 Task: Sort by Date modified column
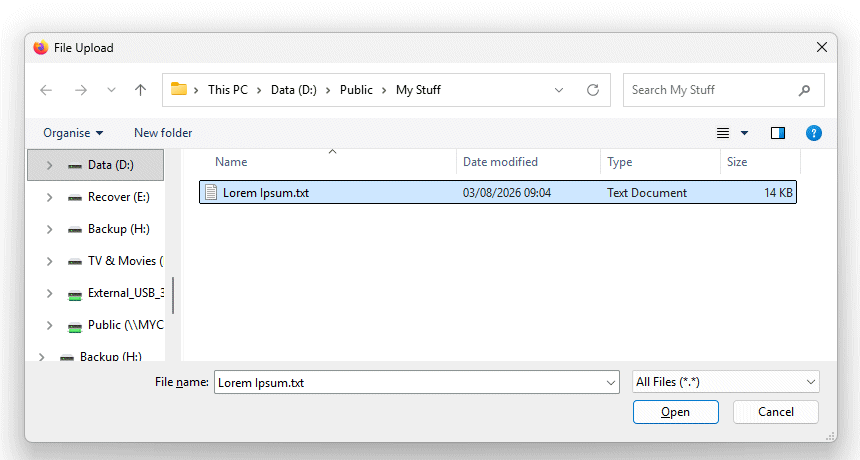point(500,162)
